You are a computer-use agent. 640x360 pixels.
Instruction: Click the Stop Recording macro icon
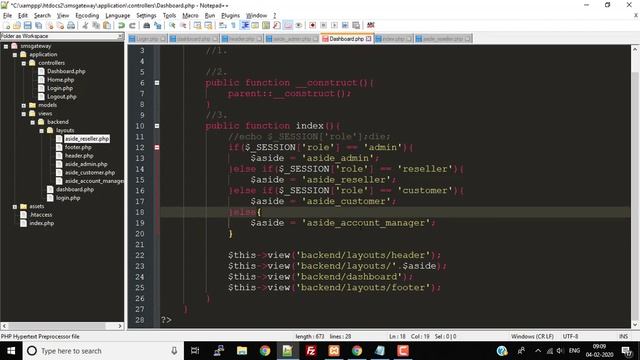[x=323, y=25]
